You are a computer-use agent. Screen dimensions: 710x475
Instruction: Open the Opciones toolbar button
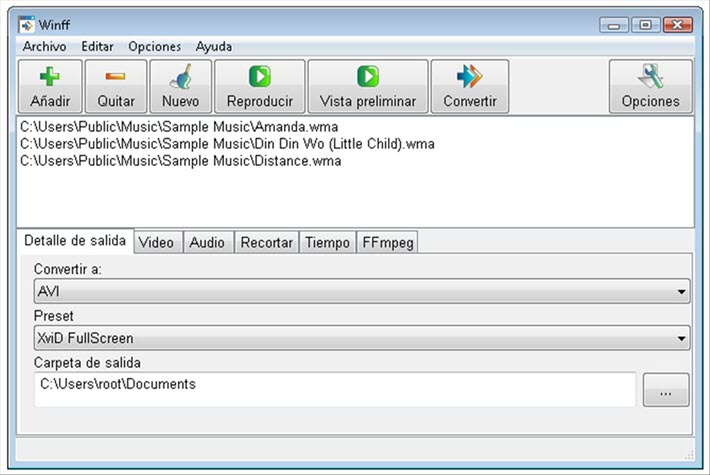coord(651,86)
